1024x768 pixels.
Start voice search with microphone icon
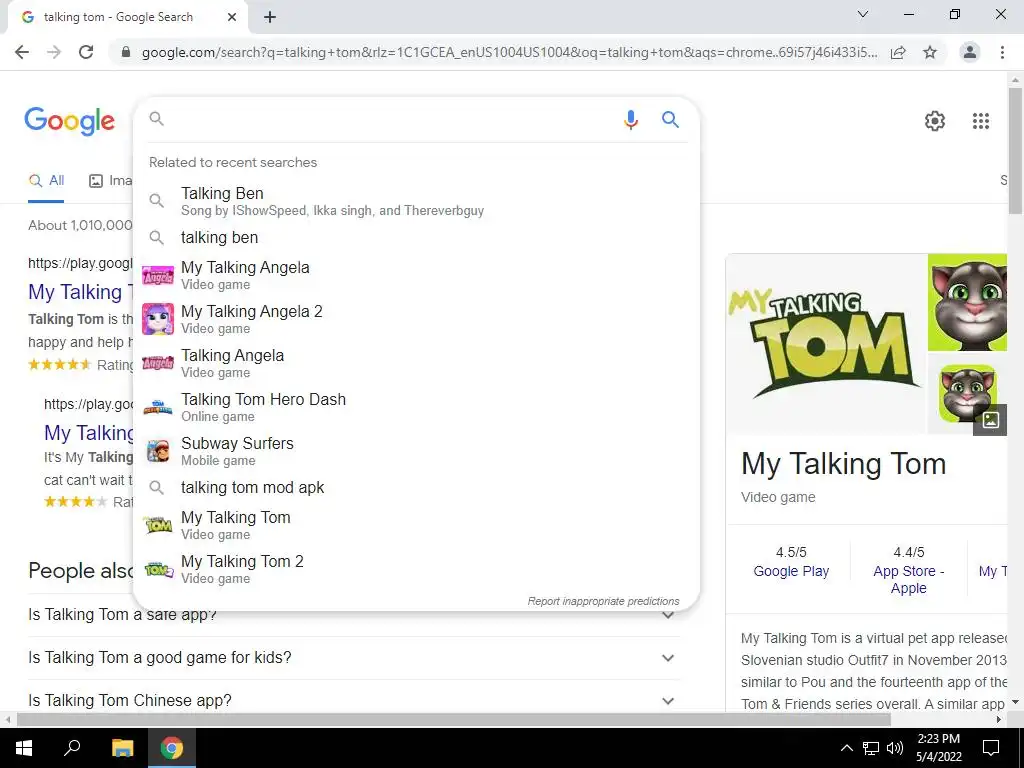point(630,120)
